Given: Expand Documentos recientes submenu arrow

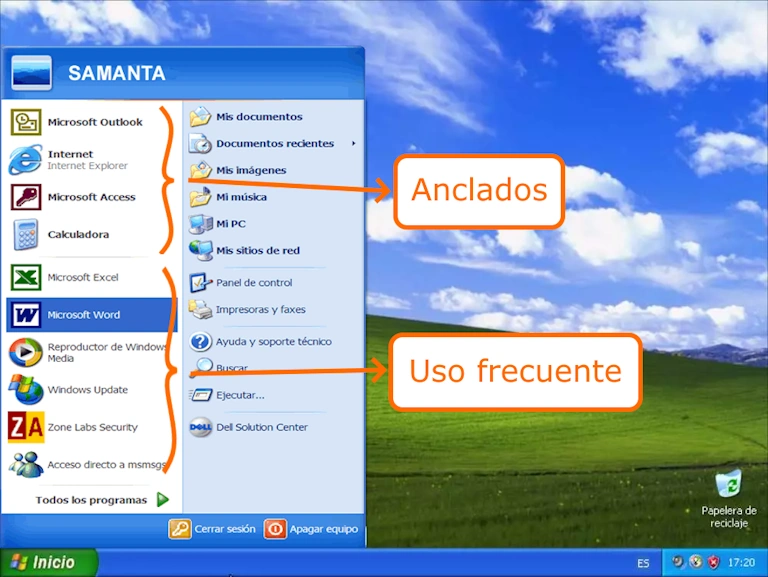Looking at the screenshot, I should point(353,144).
